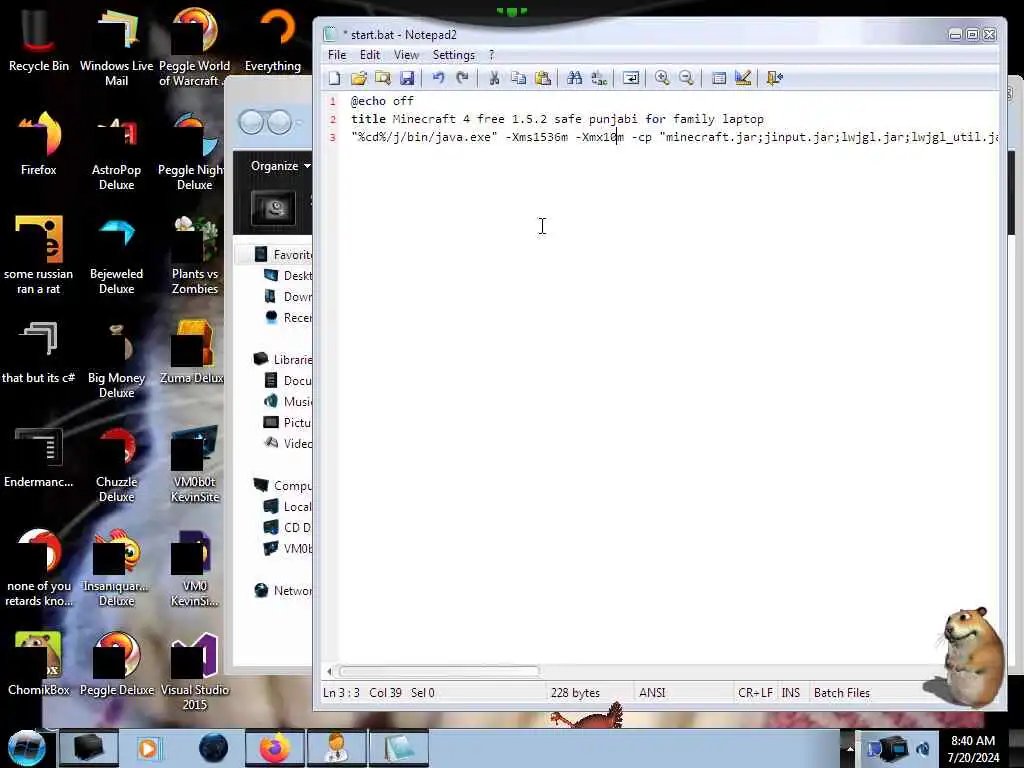
Task: Click the 228 bytes status entry
Action: coord(575,693)
